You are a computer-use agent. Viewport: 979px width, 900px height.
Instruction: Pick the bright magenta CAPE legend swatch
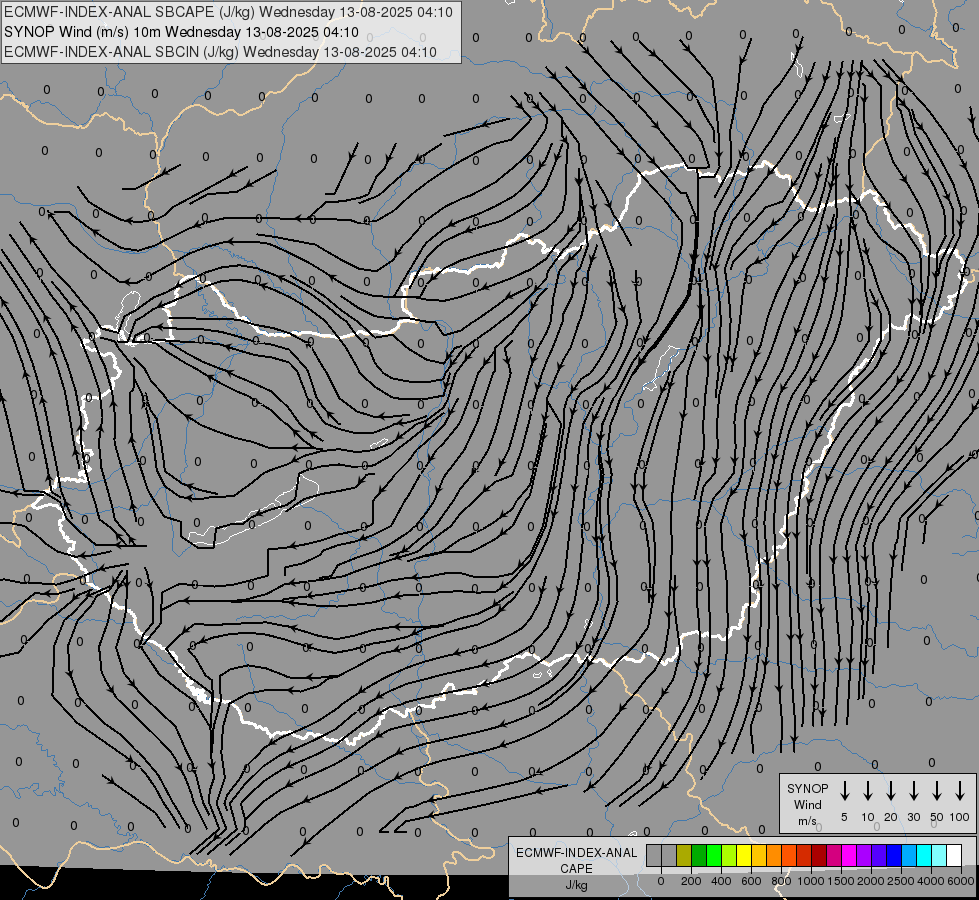coord(849,855)
